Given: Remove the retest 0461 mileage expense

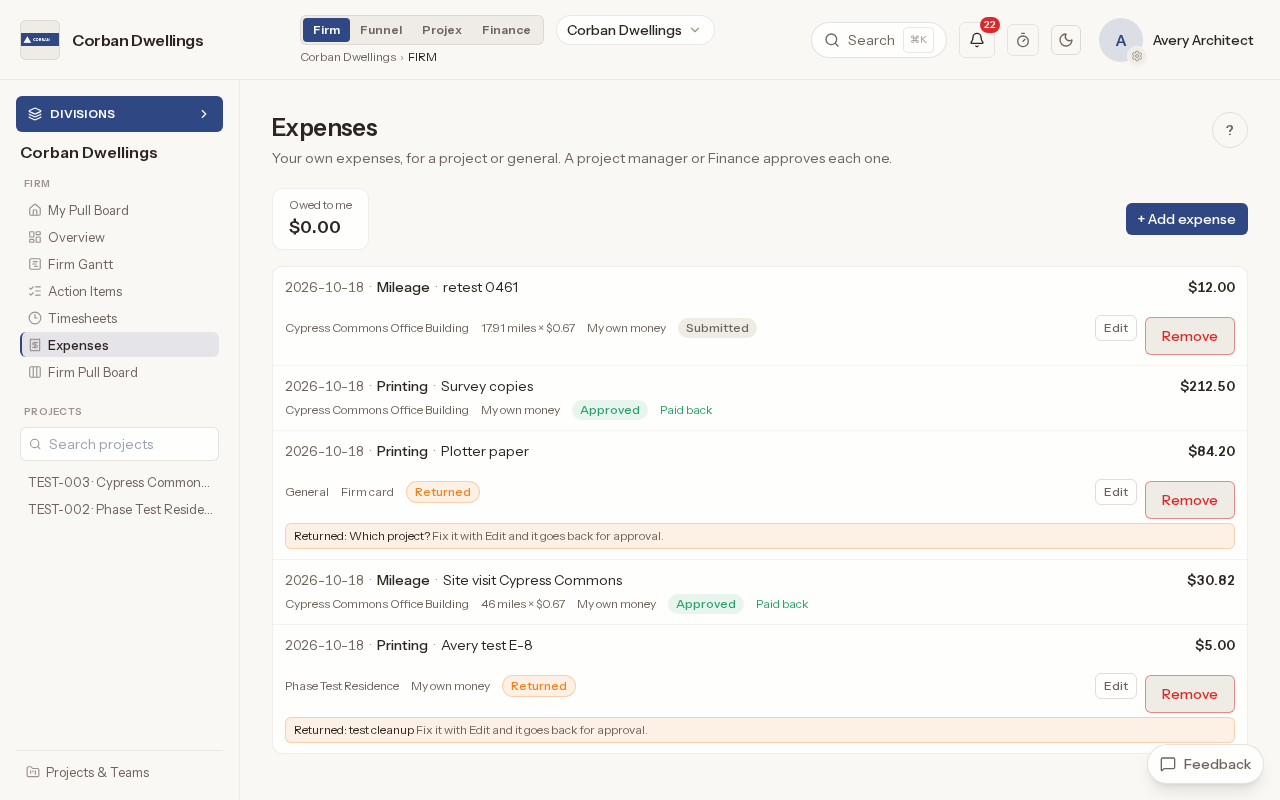Looking at the screenshot, I should [1190, 336].
